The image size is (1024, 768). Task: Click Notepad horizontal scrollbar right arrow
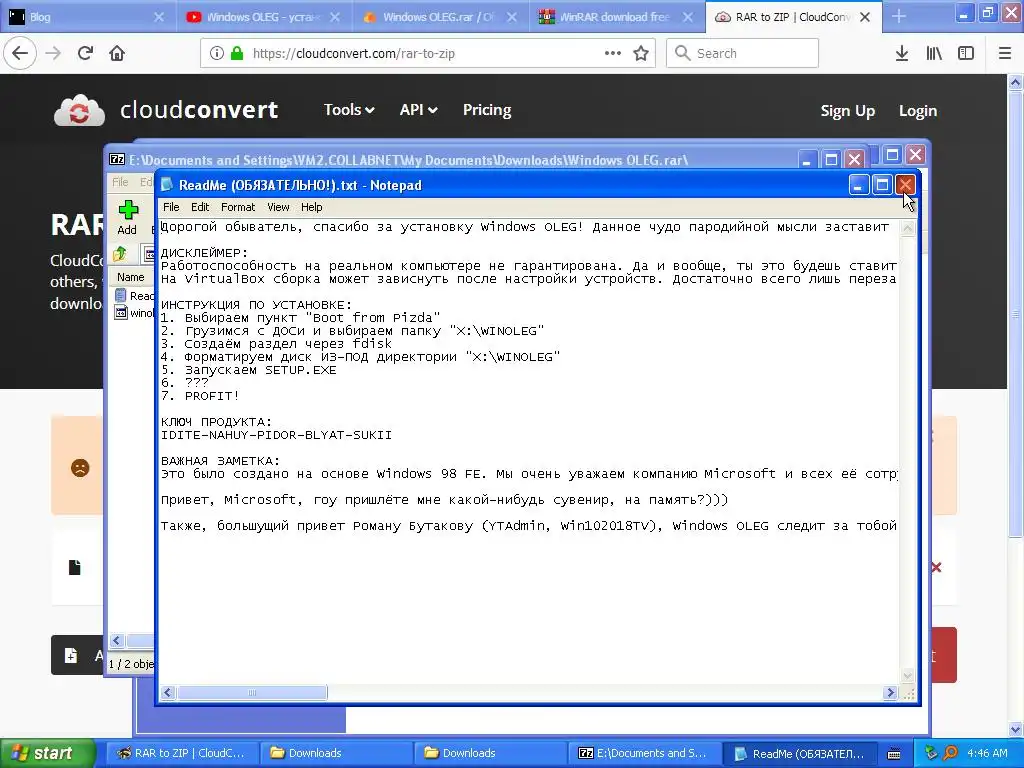click(x=891, y=692)
